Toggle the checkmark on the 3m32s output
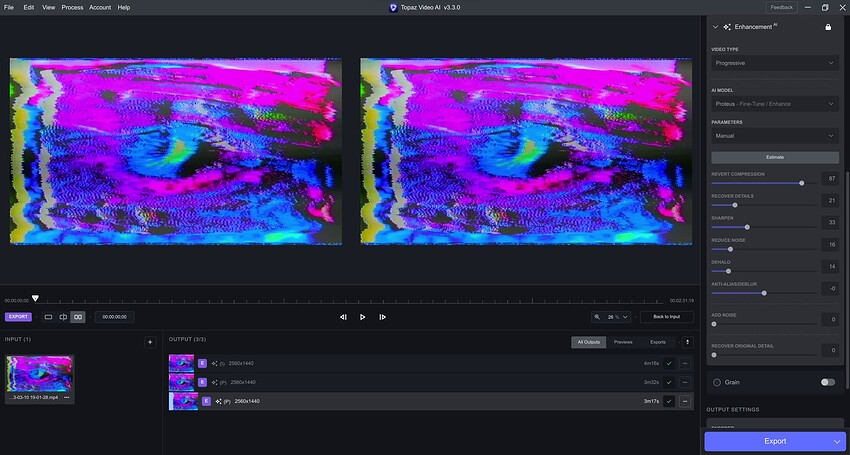850x455 pixels. pos(668,382)
